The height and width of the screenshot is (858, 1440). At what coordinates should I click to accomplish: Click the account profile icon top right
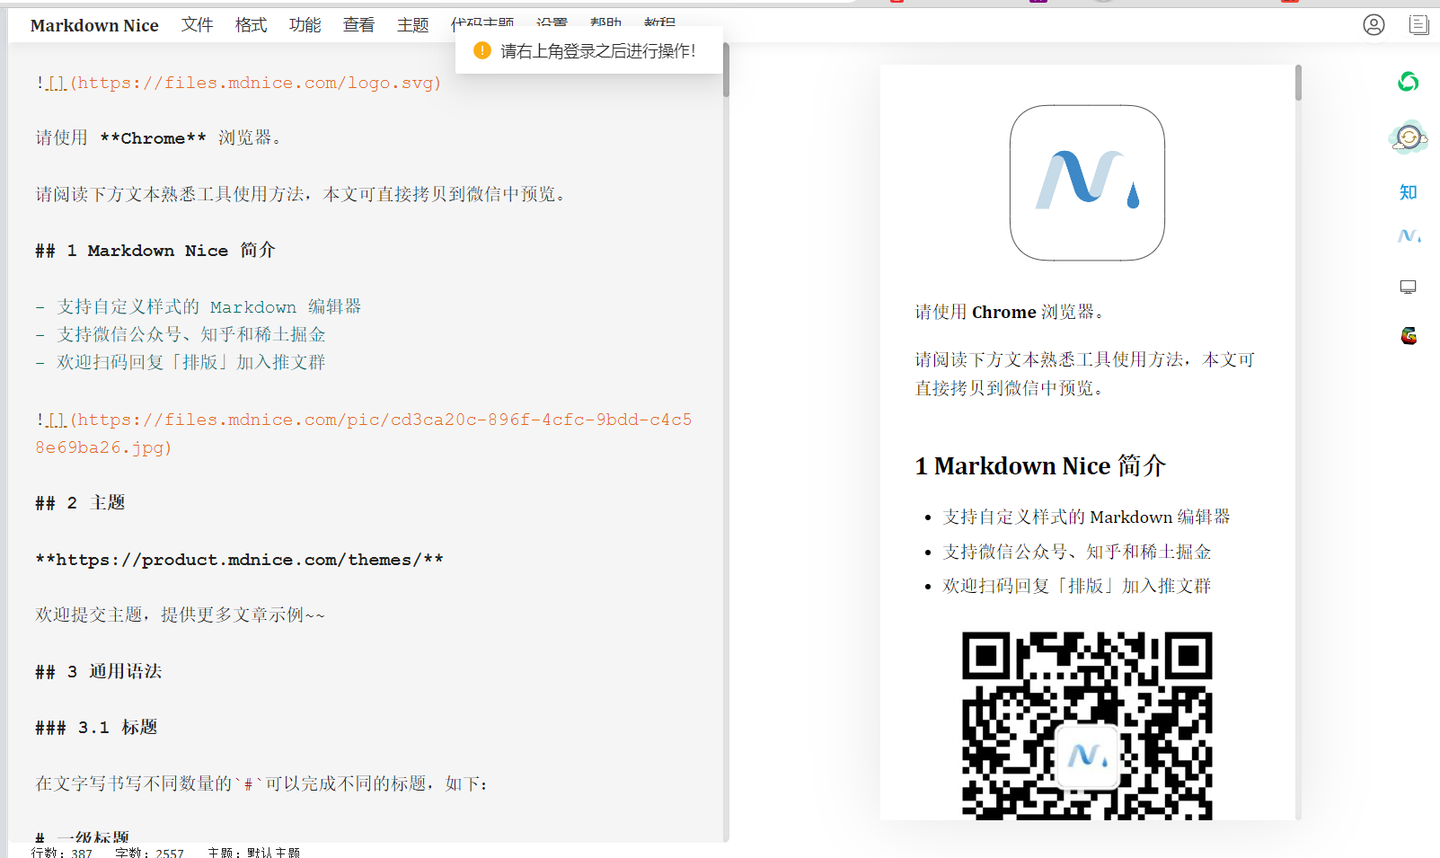1373,25
